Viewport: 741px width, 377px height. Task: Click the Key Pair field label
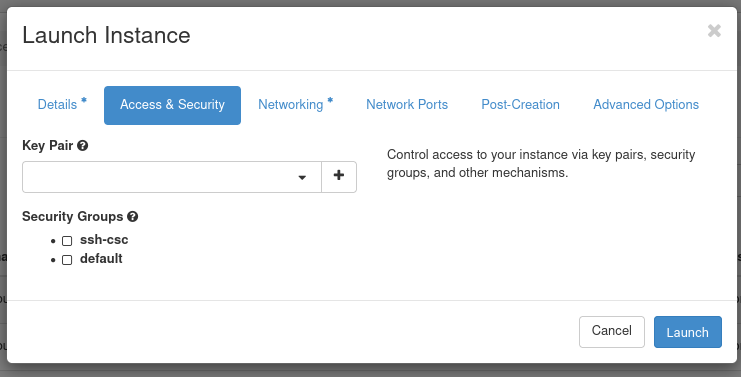(x=48, y=146)
